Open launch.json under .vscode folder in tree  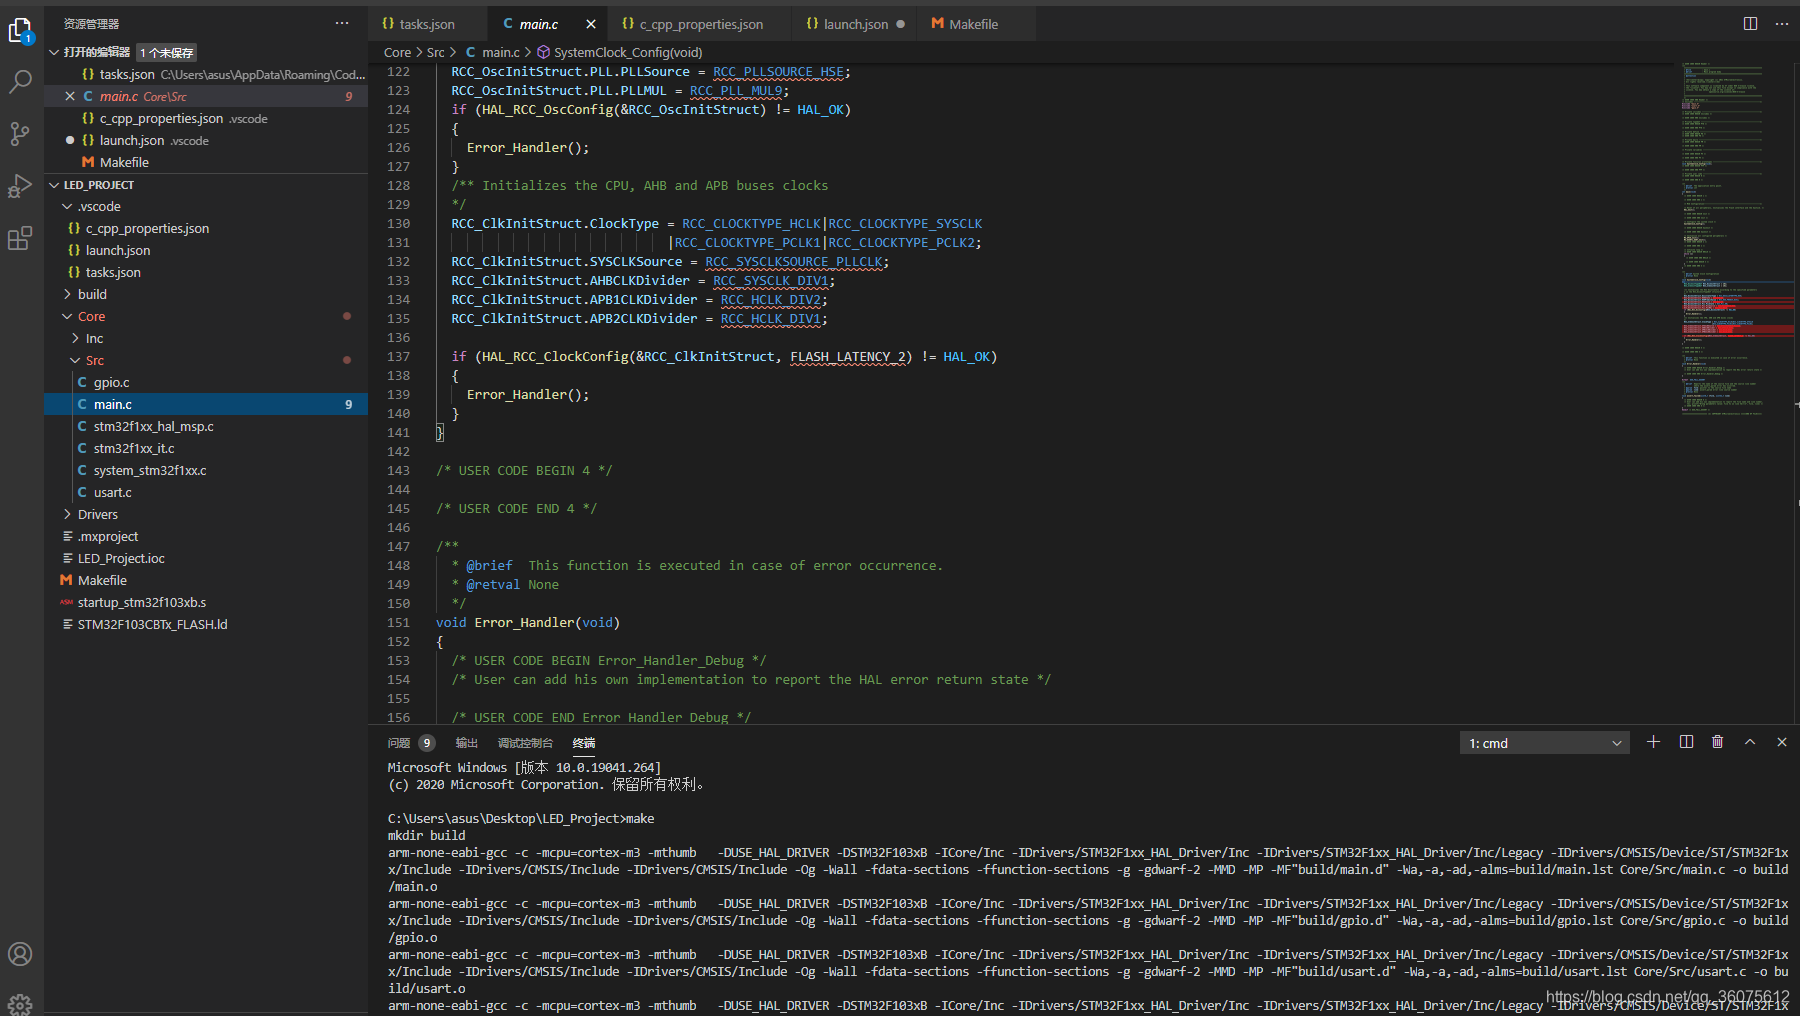[x=206, y=250]
